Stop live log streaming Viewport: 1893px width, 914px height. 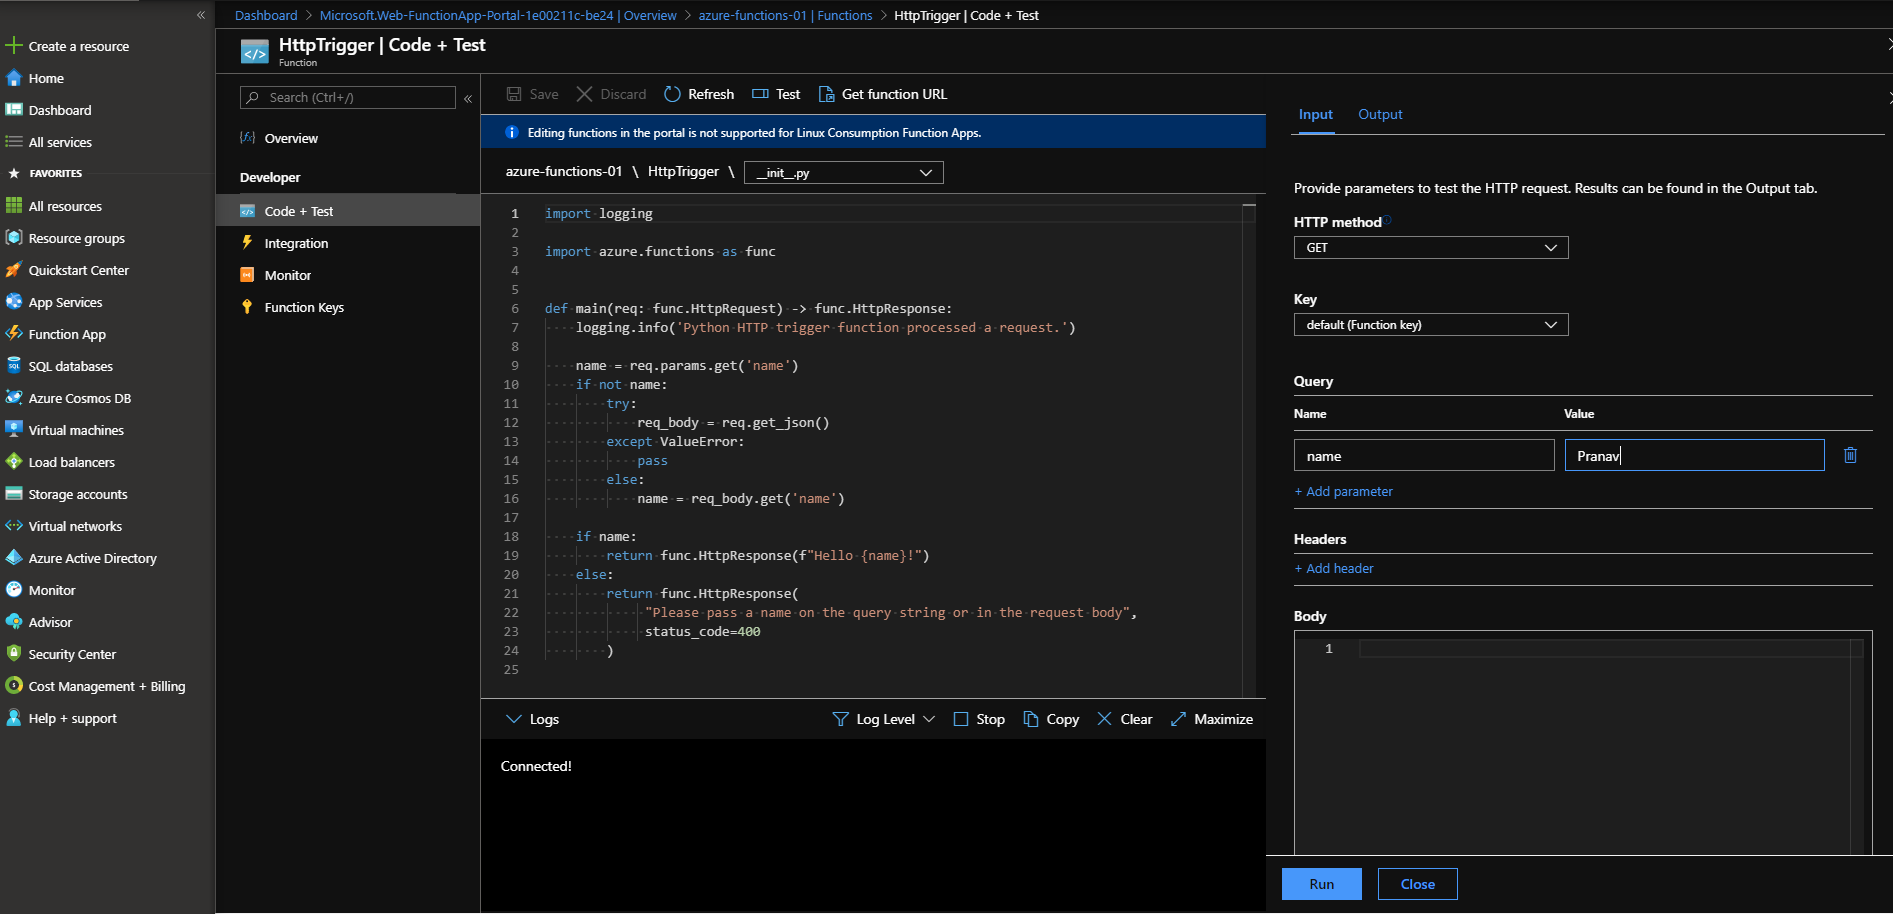pyautogui.click(x=961, y=719)
